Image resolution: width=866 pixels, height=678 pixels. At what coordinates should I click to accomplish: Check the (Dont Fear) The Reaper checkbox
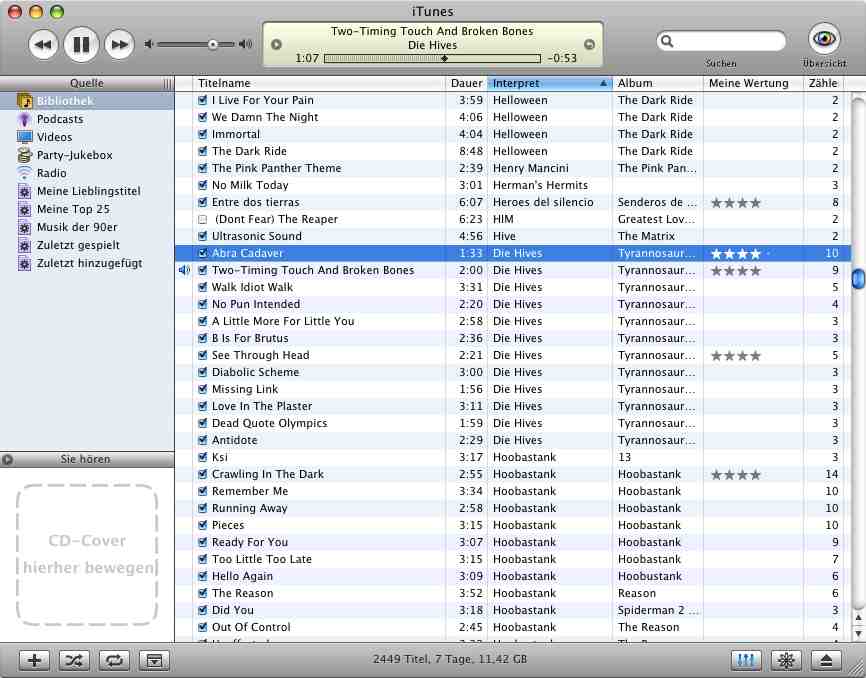tap(202, 220)
